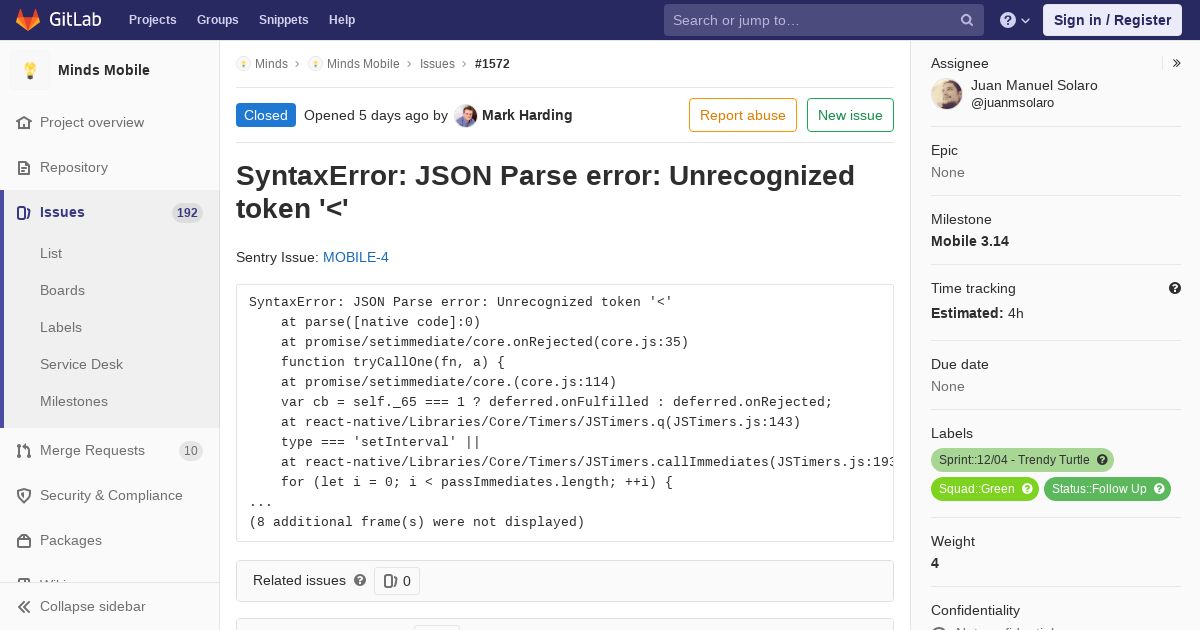
Task: Open the Minds Mobile project avatar
Action: (x=30, y=70)
